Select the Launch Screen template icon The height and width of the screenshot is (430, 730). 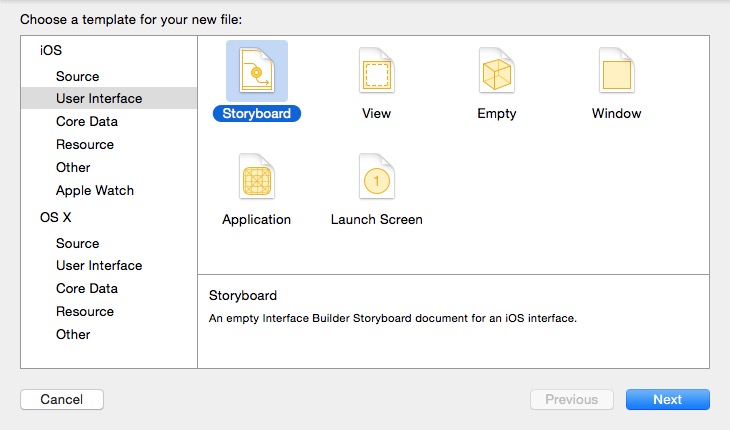coord(376,178)
